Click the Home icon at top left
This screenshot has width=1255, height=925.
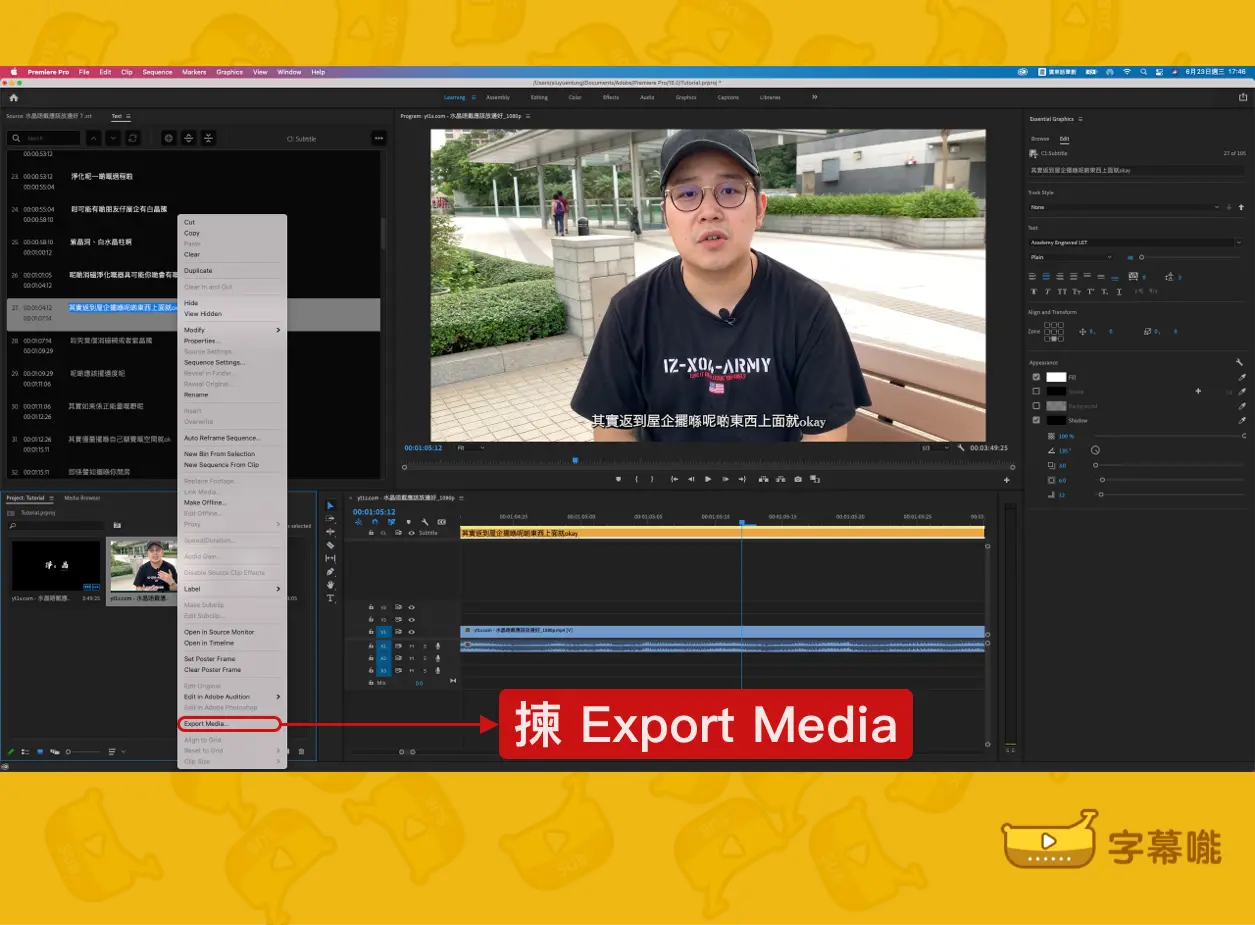[14, 98]
